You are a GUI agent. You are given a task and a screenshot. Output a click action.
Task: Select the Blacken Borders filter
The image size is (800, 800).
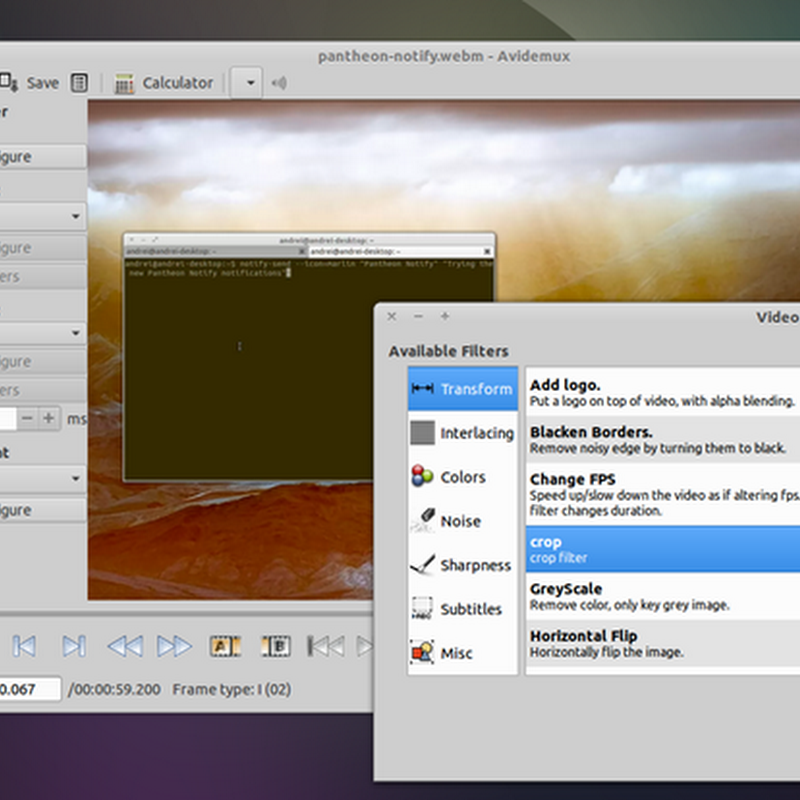coord(663,439)
